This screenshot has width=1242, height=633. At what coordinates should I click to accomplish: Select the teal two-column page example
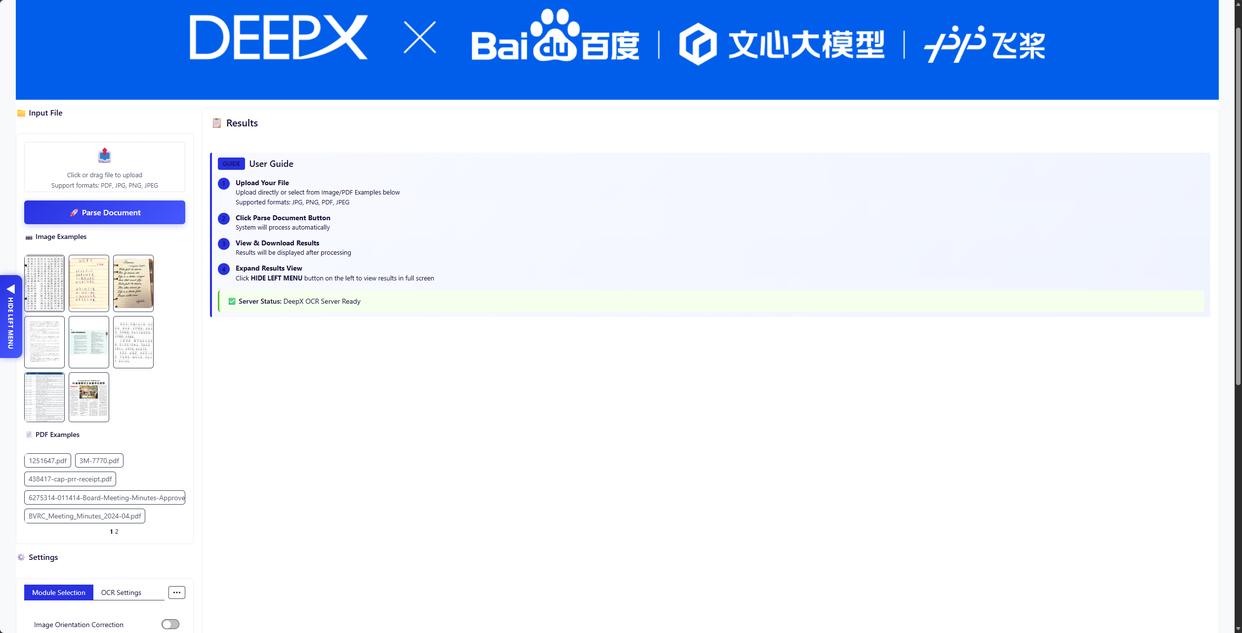point(89,342)
